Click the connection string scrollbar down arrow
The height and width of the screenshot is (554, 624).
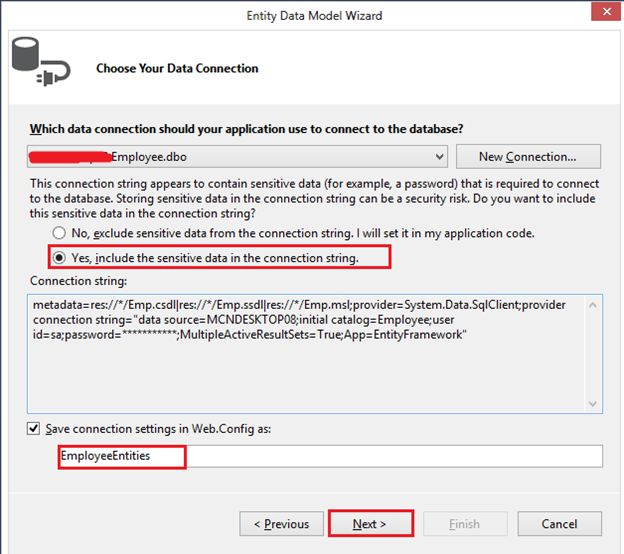coord(594,403)
